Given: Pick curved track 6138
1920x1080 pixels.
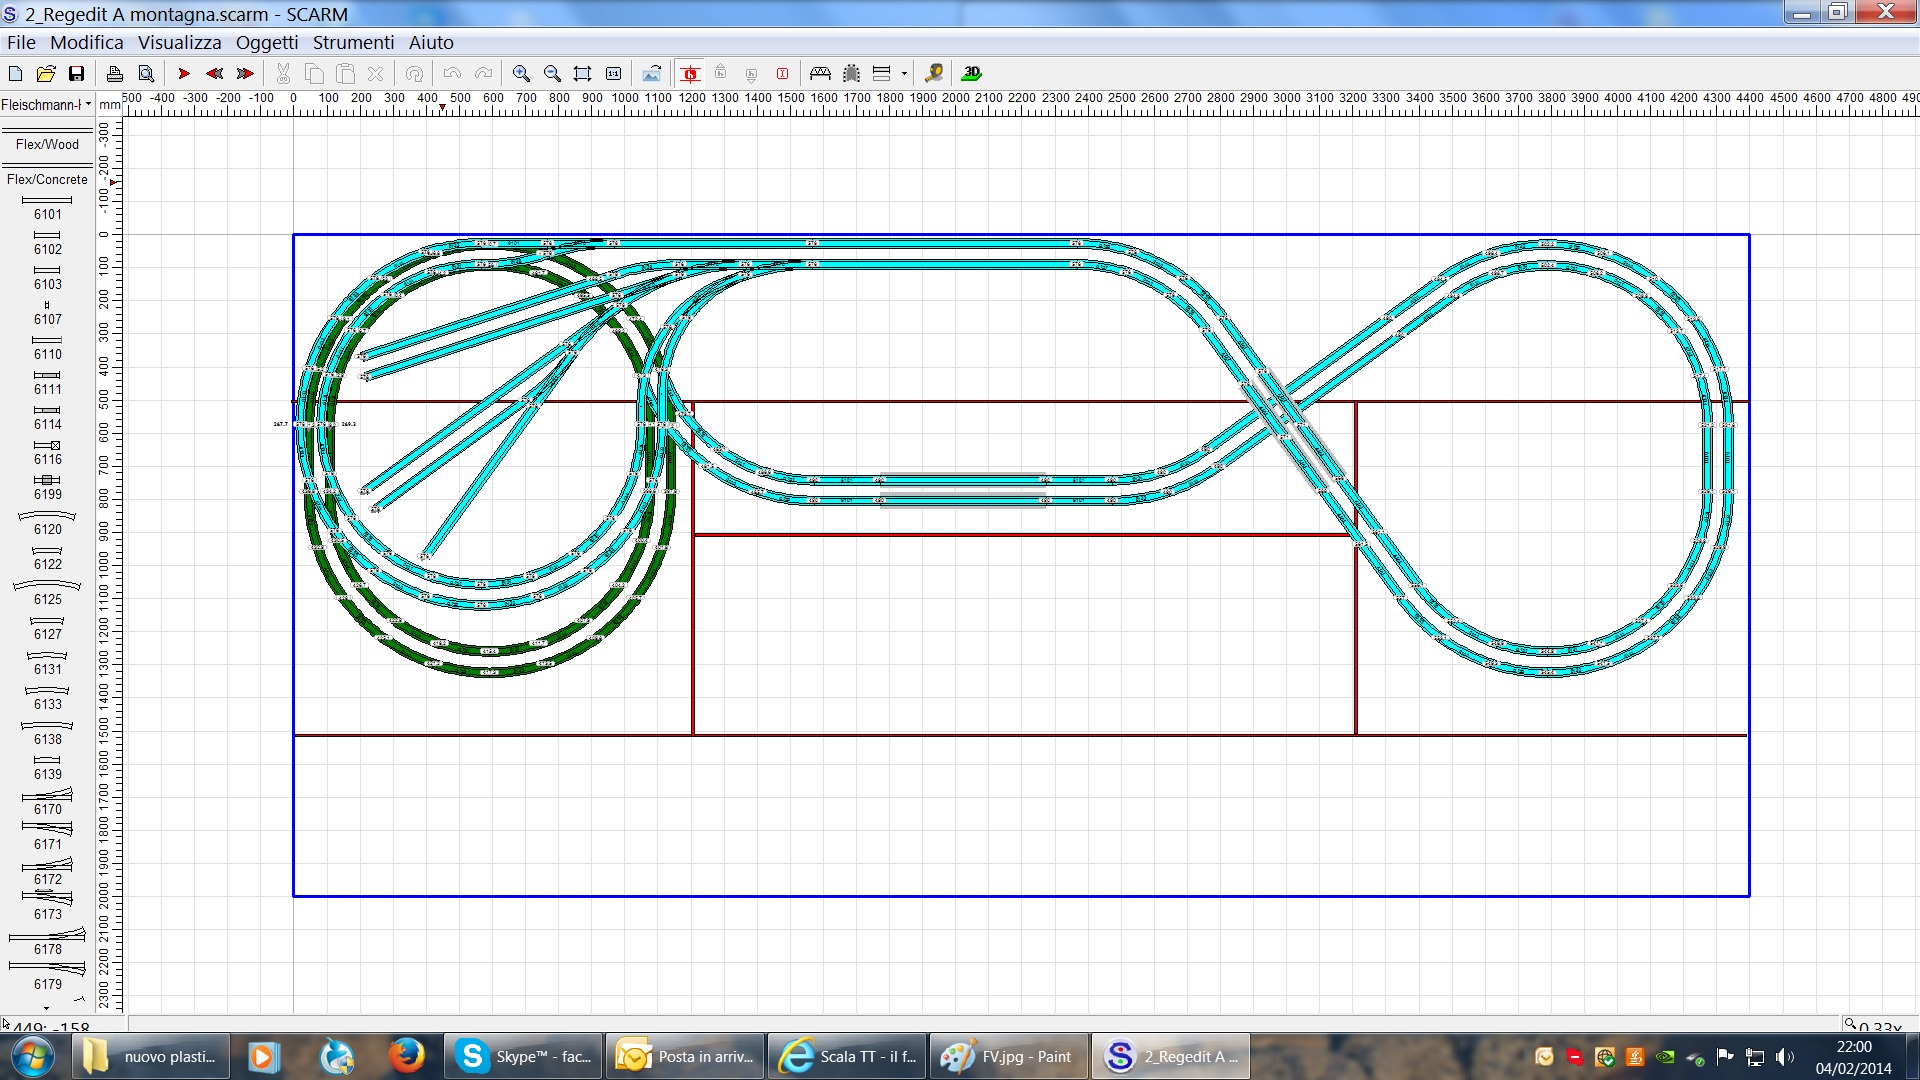Looking at the screenshot, I should coord(47,732).
